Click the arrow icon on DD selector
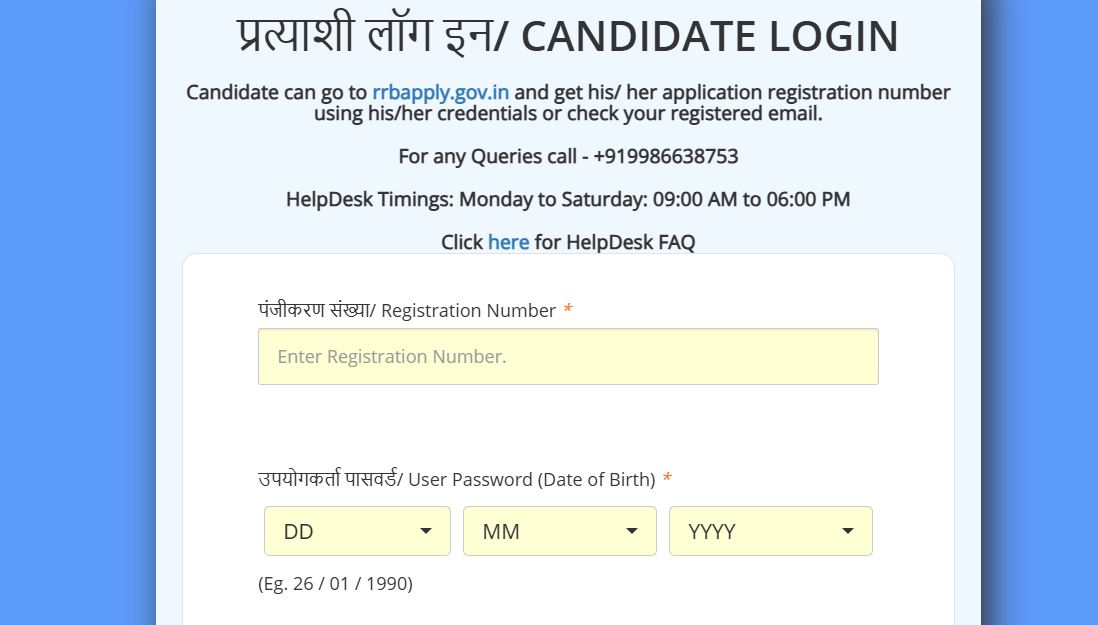Image resolution: width=1098 pixels, height=625 pixels. click(426, 531)
